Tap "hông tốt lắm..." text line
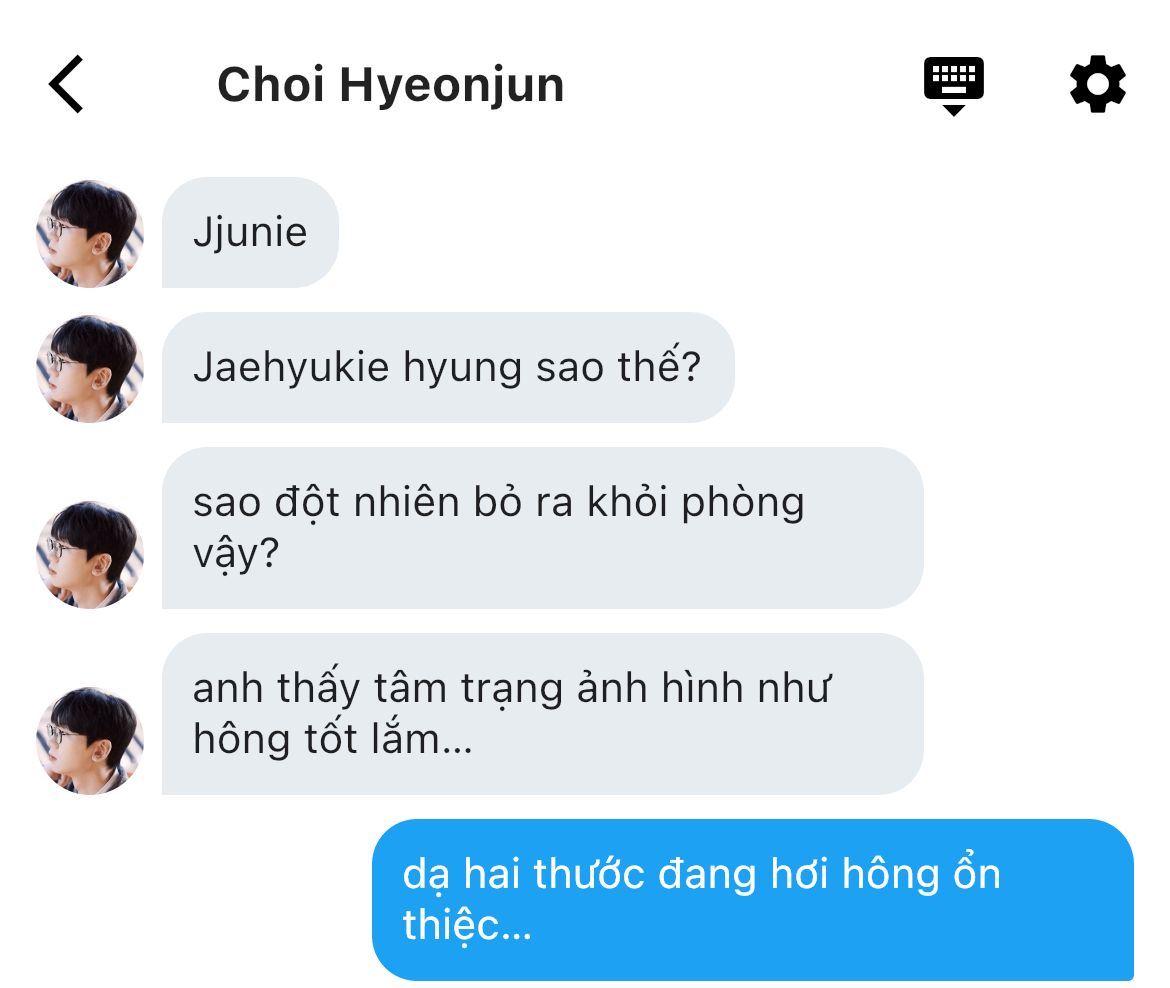Image resolution: width=1170 pixels, height=988 pixels. (333, 740)
